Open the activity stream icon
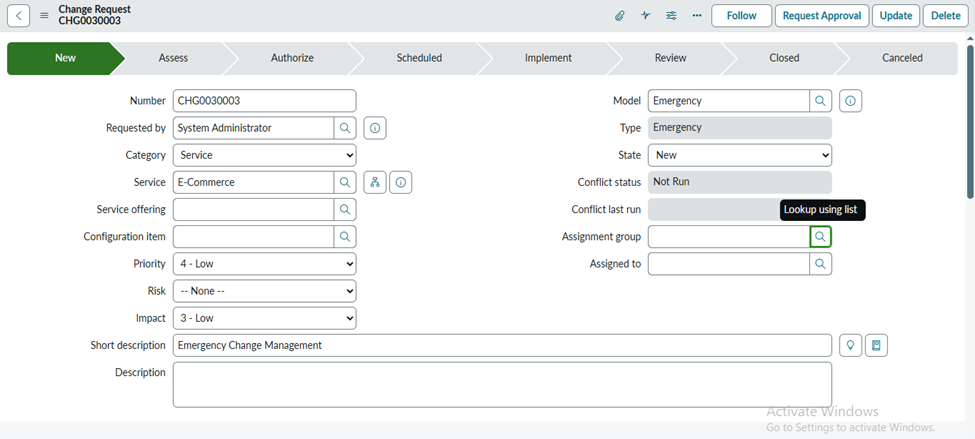 tap(646, 16)
